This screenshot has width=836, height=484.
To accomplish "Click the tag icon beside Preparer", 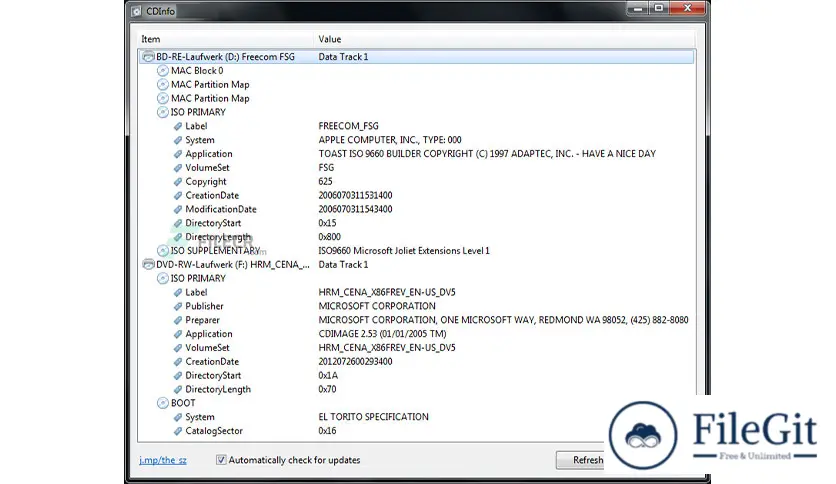I will 178,320.
